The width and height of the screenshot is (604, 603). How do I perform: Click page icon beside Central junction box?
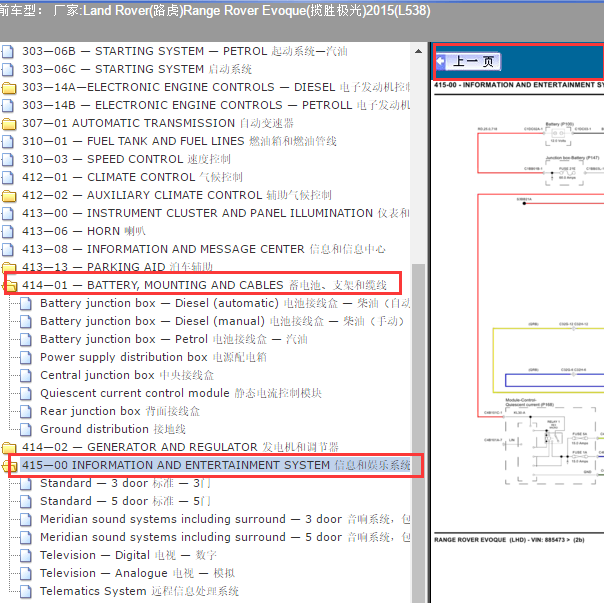26,376
